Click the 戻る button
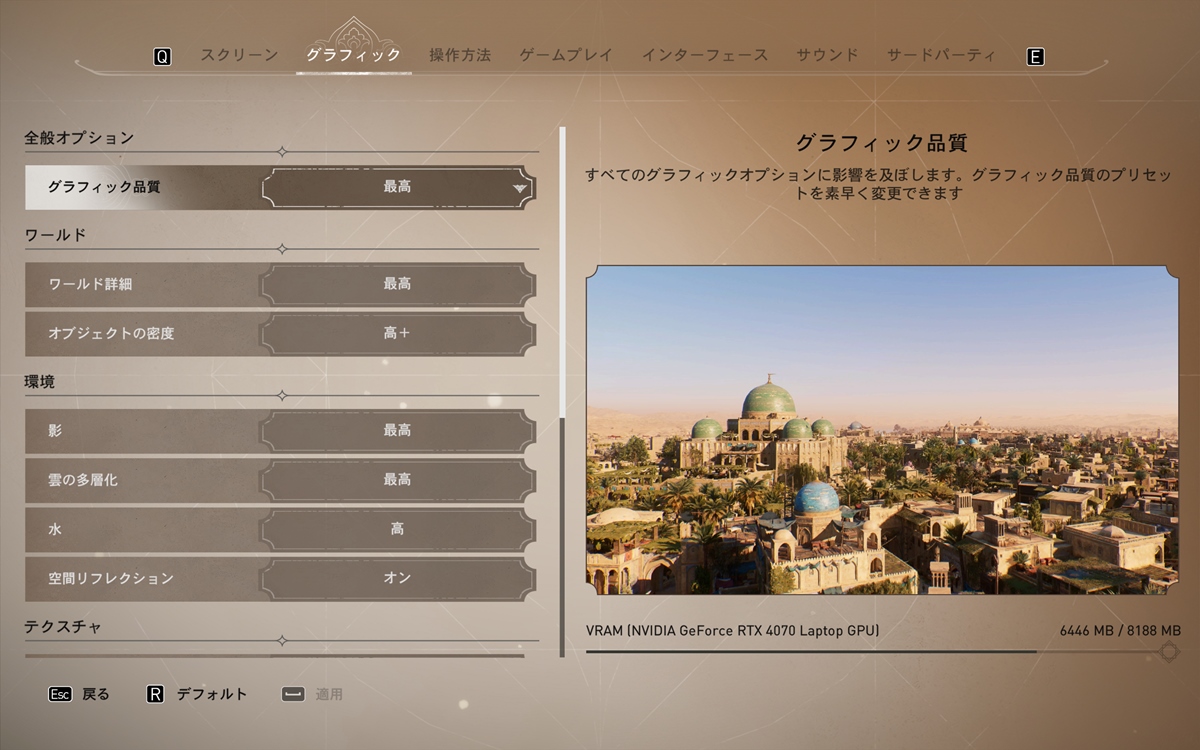1200x750 pixels. pyautogui.click(x=96, y=694)
